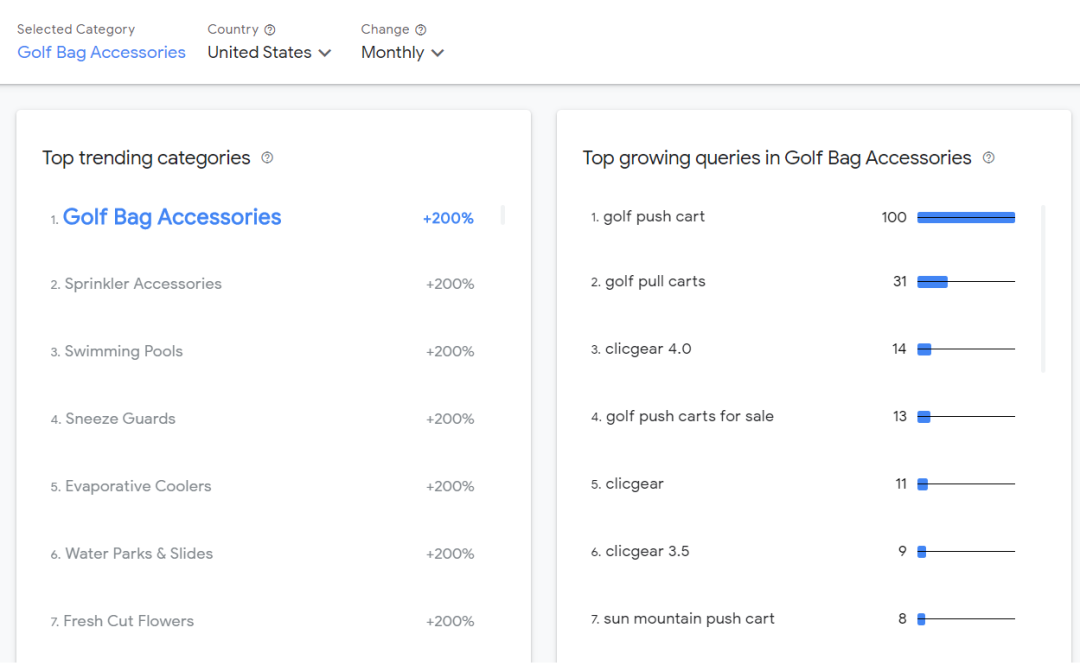Click the growing queries list scrollbar

click(x=1043, y=288)
